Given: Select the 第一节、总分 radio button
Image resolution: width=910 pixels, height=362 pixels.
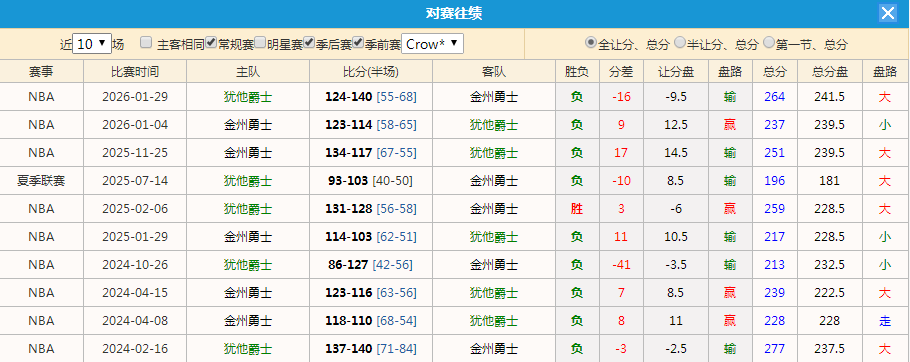Looking at the screenshot, I should point(769,42).
